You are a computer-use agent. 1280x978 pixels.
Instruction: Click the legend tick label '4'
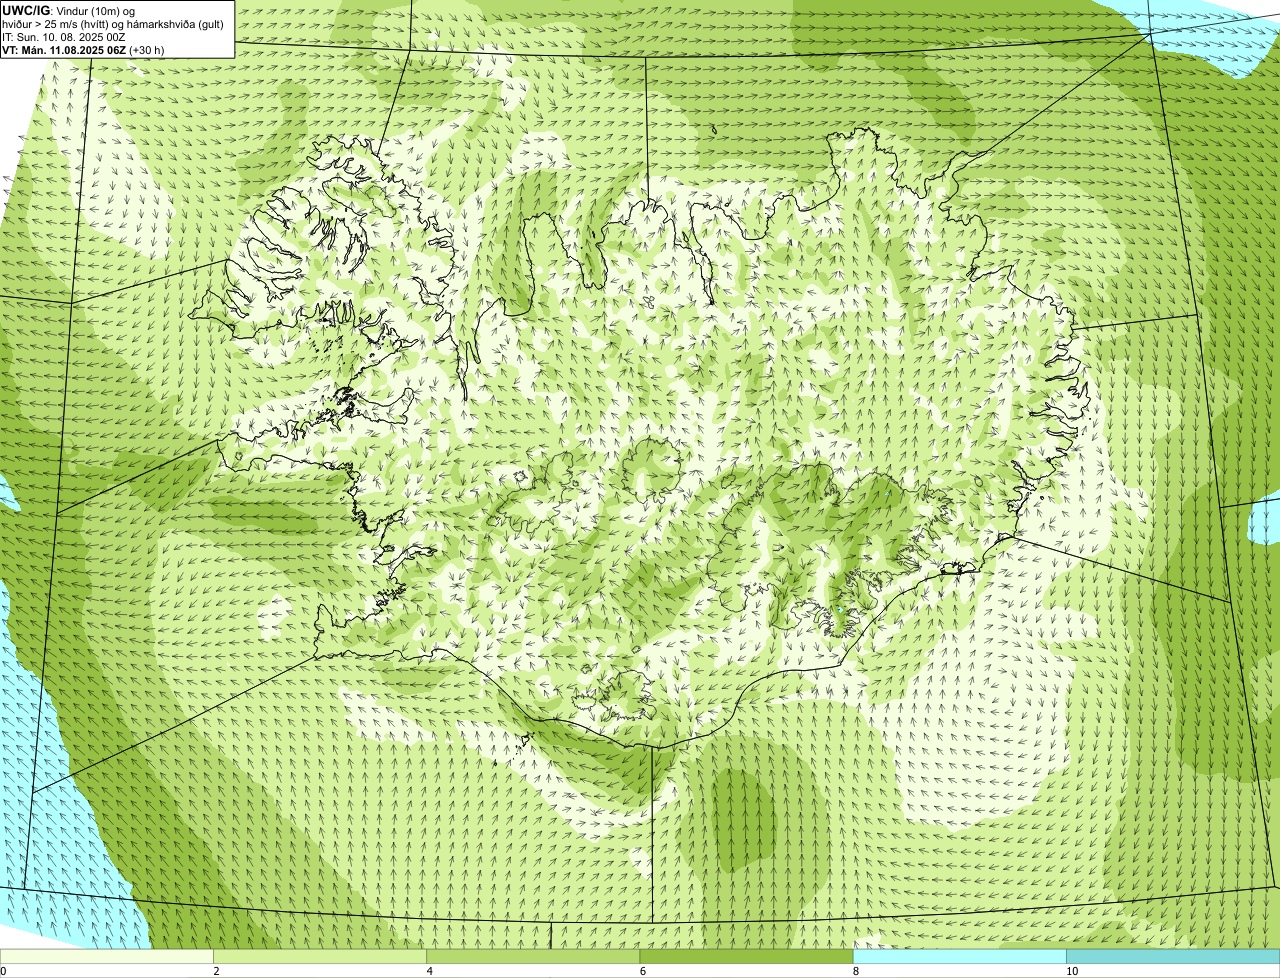point(430,971)
